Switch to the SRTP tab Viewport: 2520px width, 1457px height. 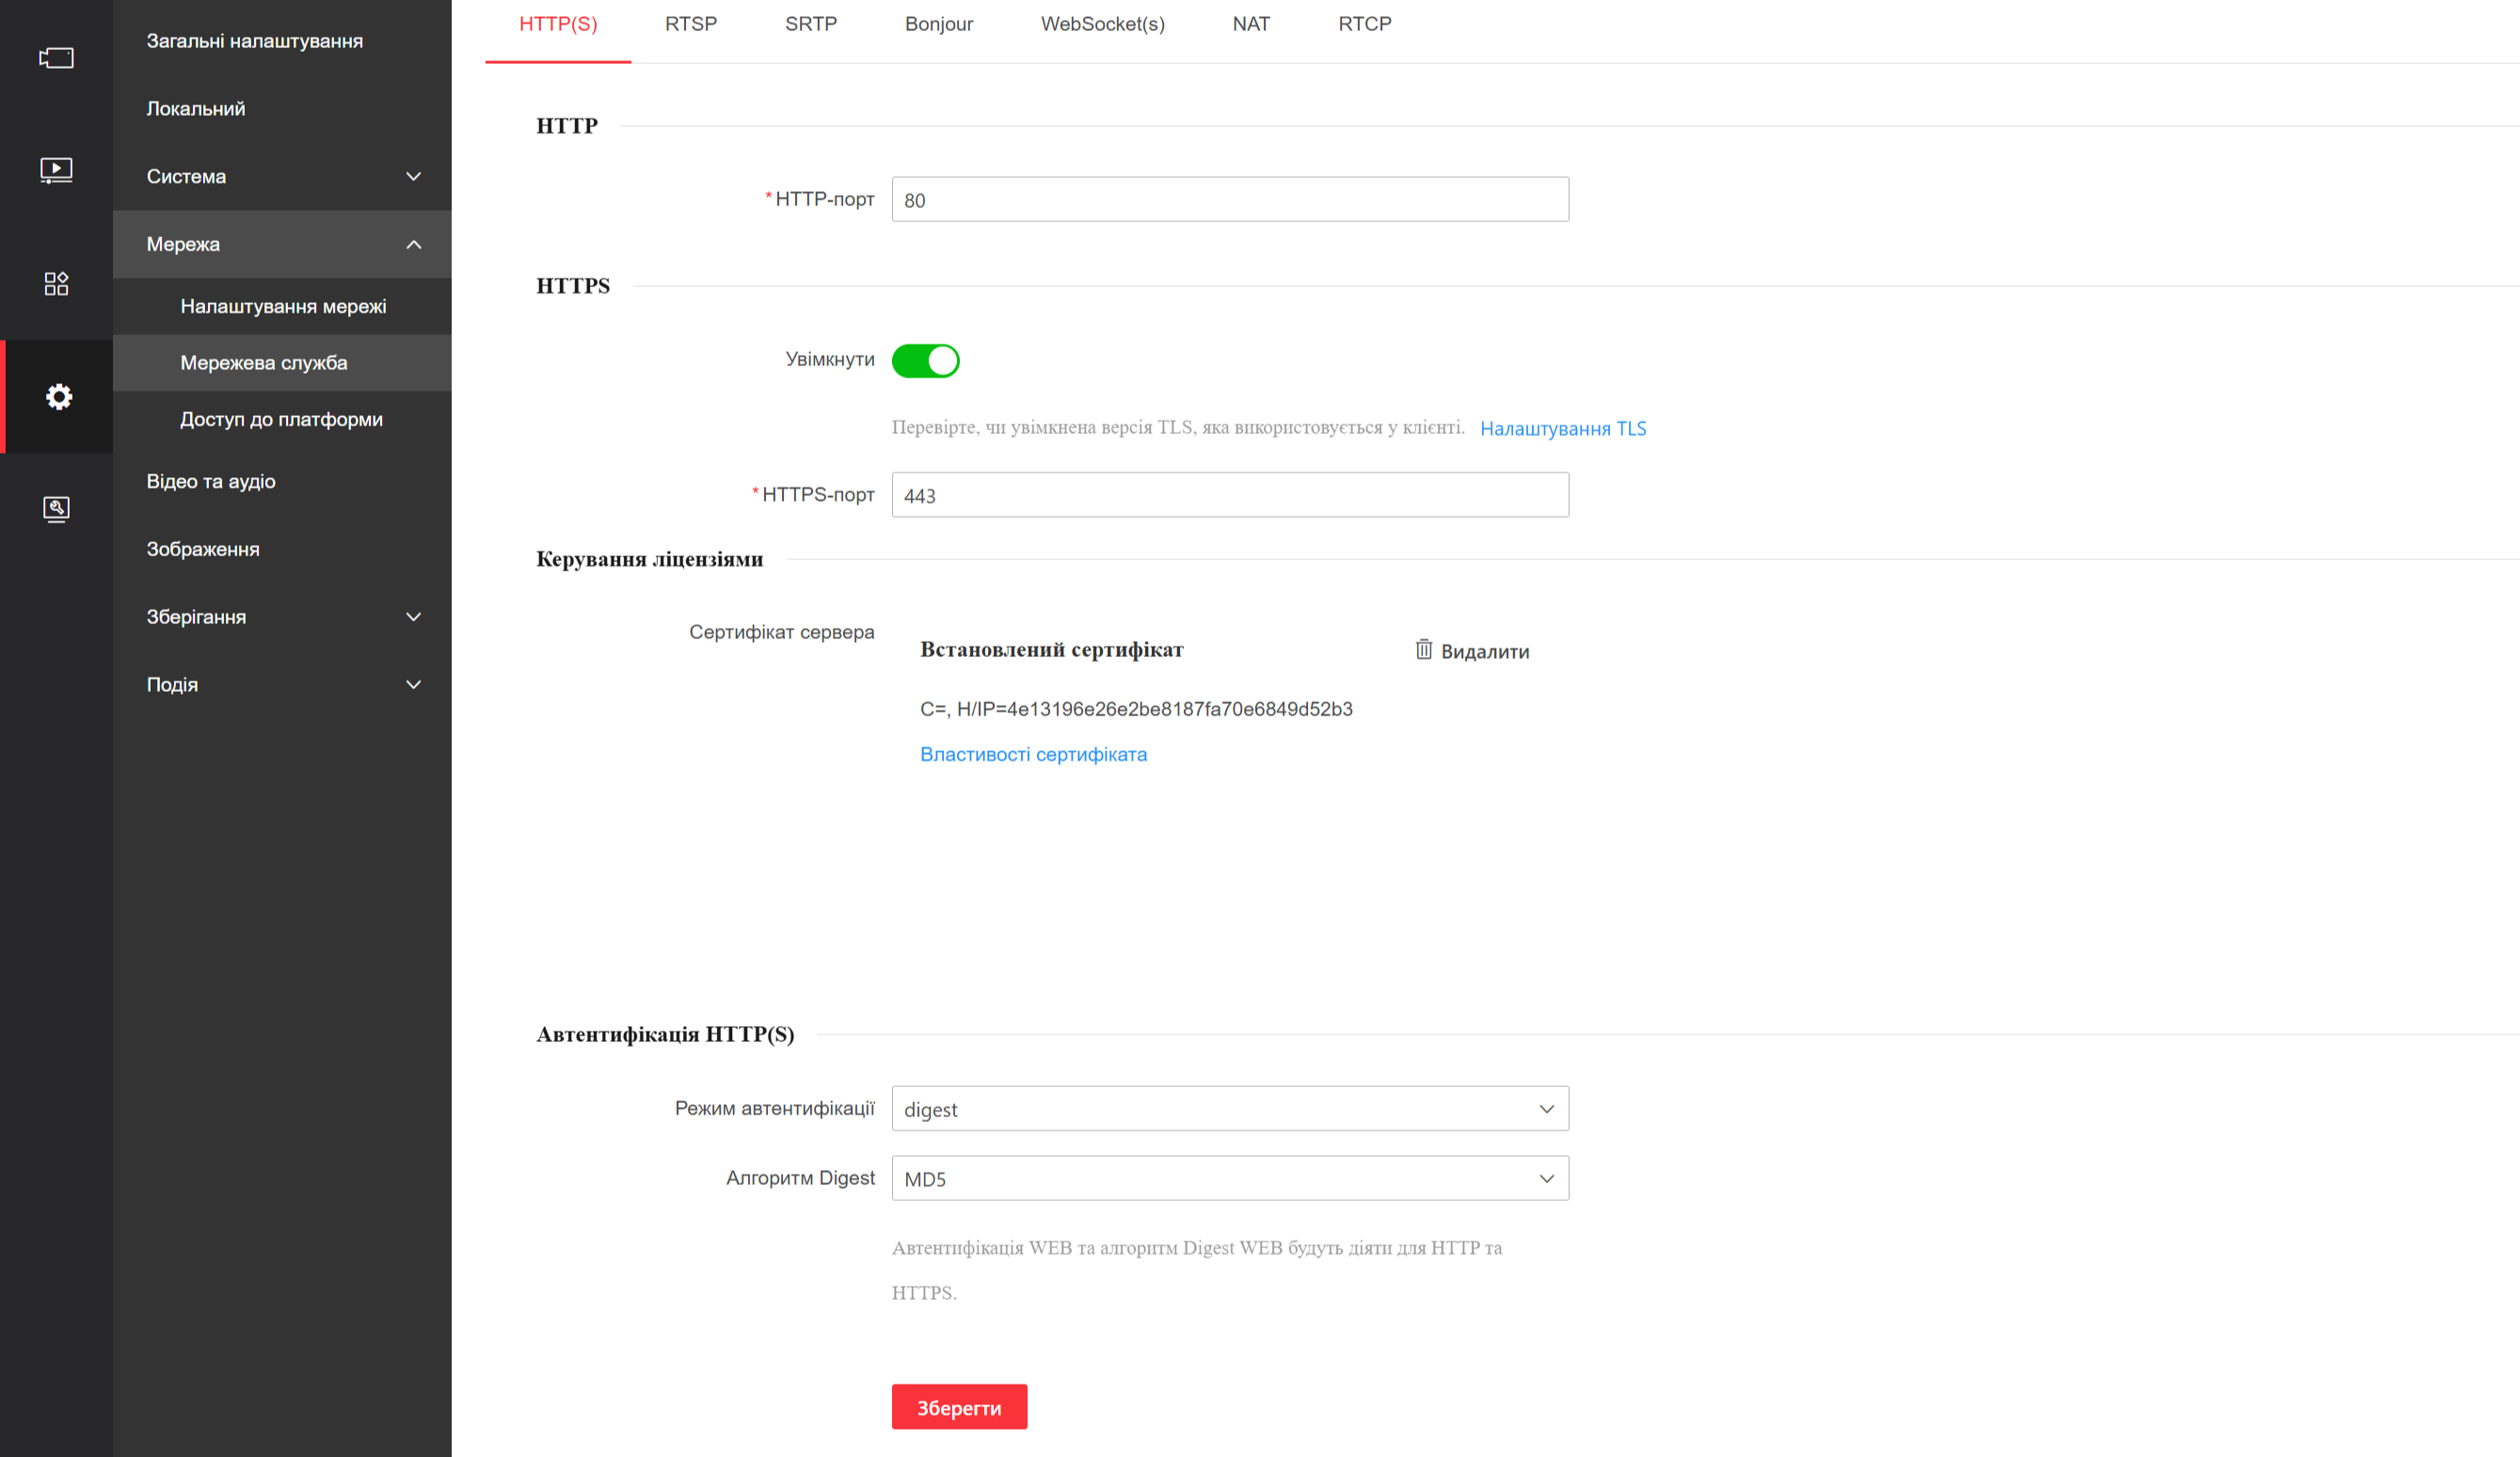pyautogui.click(x=811, y=24)
